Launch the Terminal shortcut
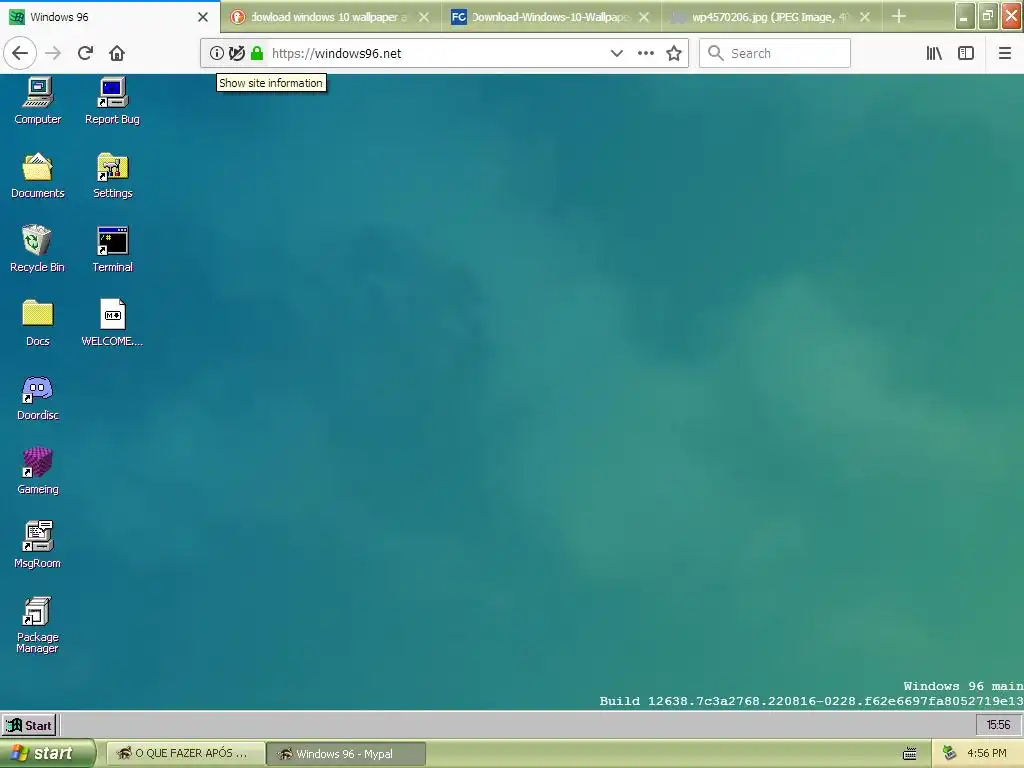1024x768 pixels. click(x=112, y=249)
